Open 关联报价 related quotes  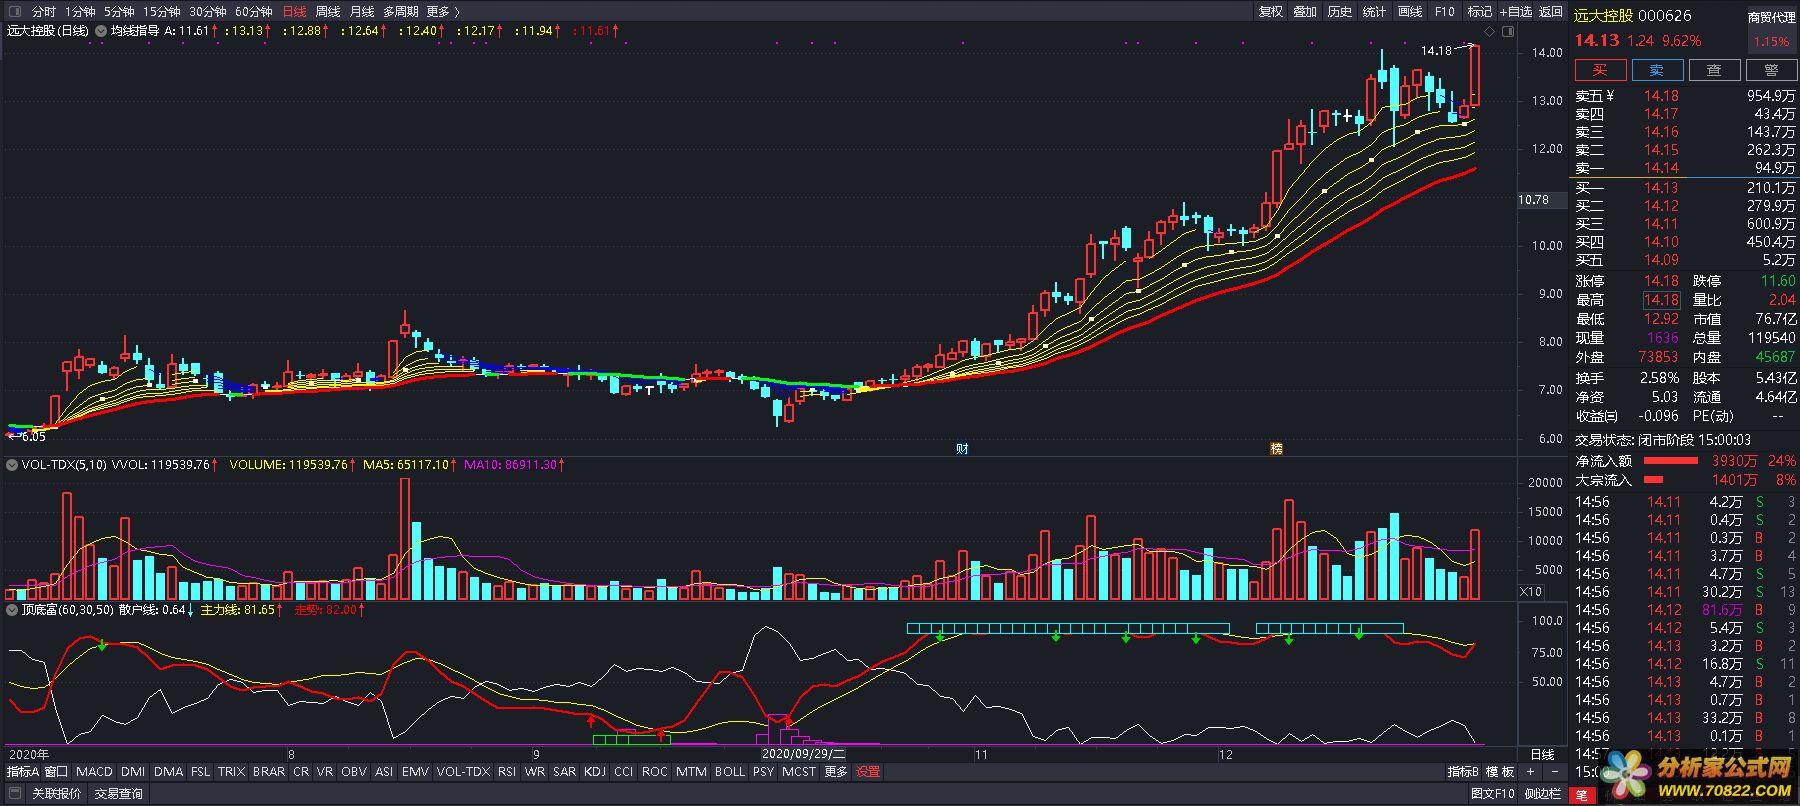[x=57, y=794]
